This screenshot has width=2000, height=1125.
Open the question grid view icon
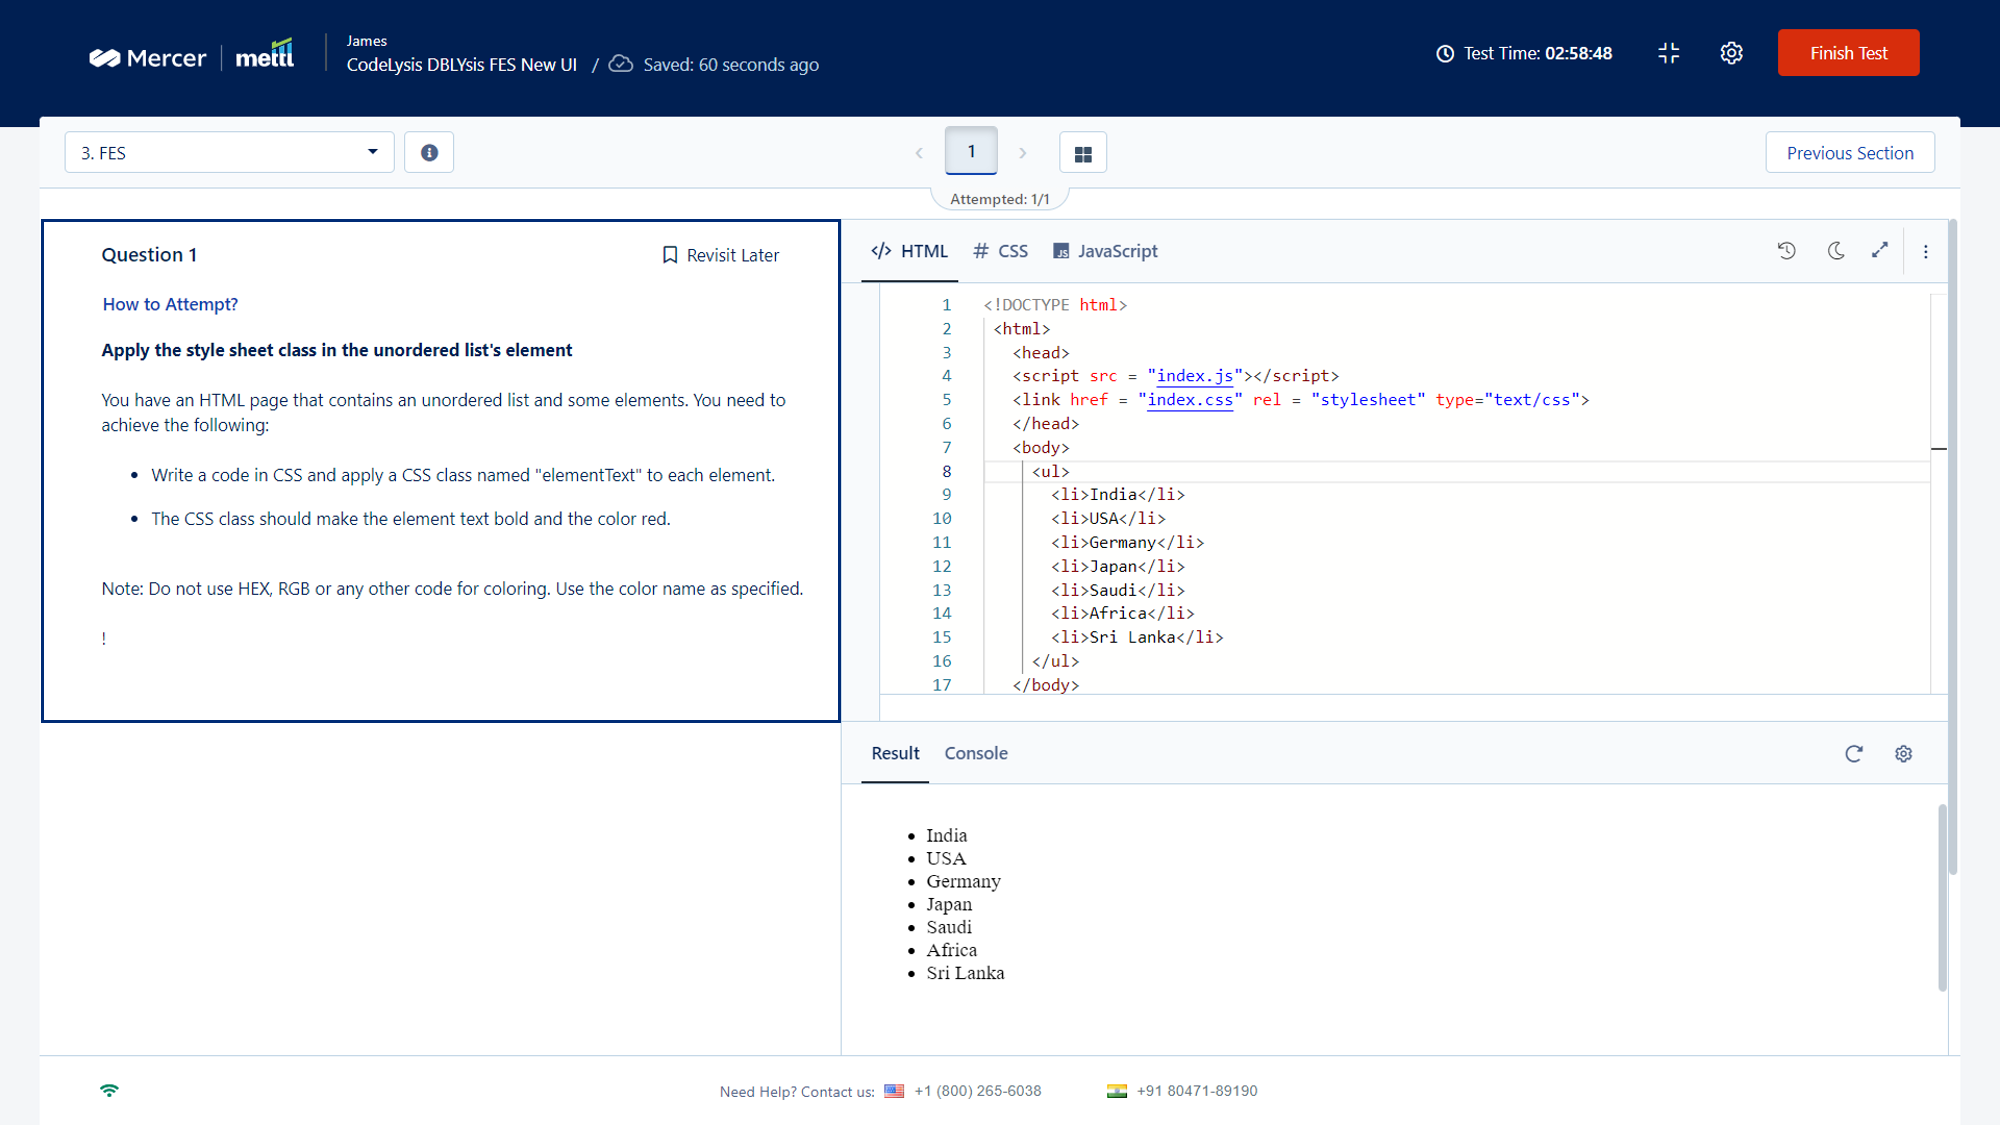(1082, 153)
